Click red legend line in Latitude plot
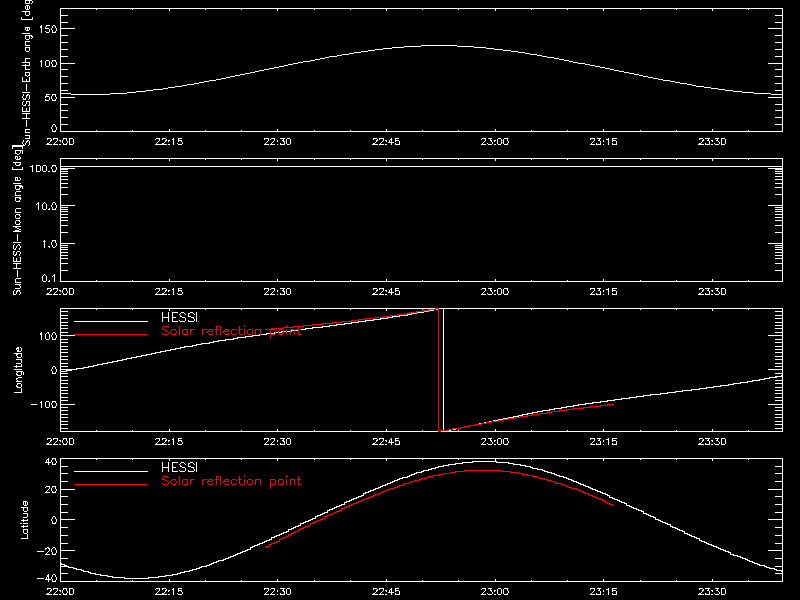800x600 pixels. click(111, 485)
